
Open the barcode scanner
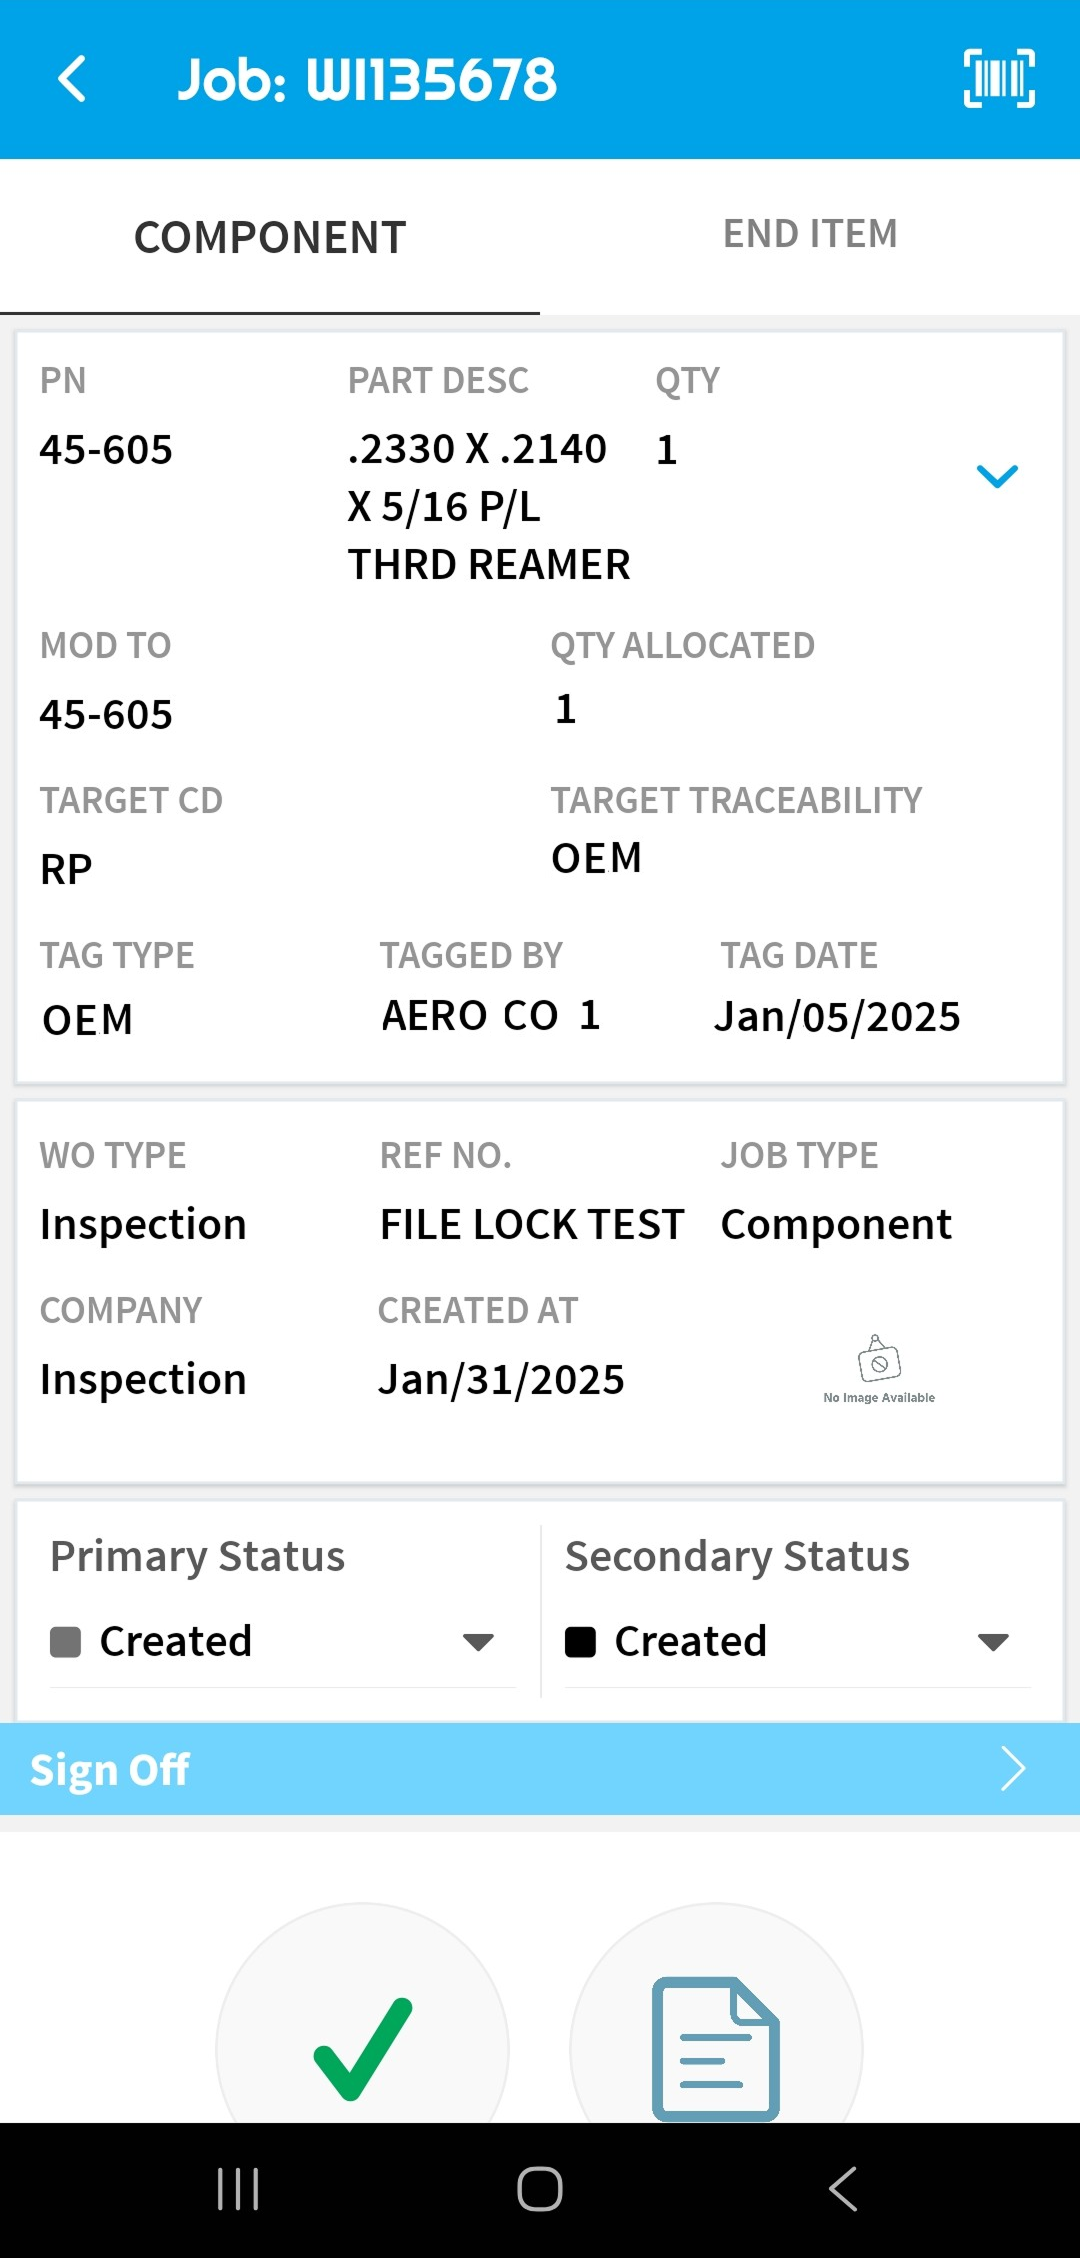pos(998,78)
